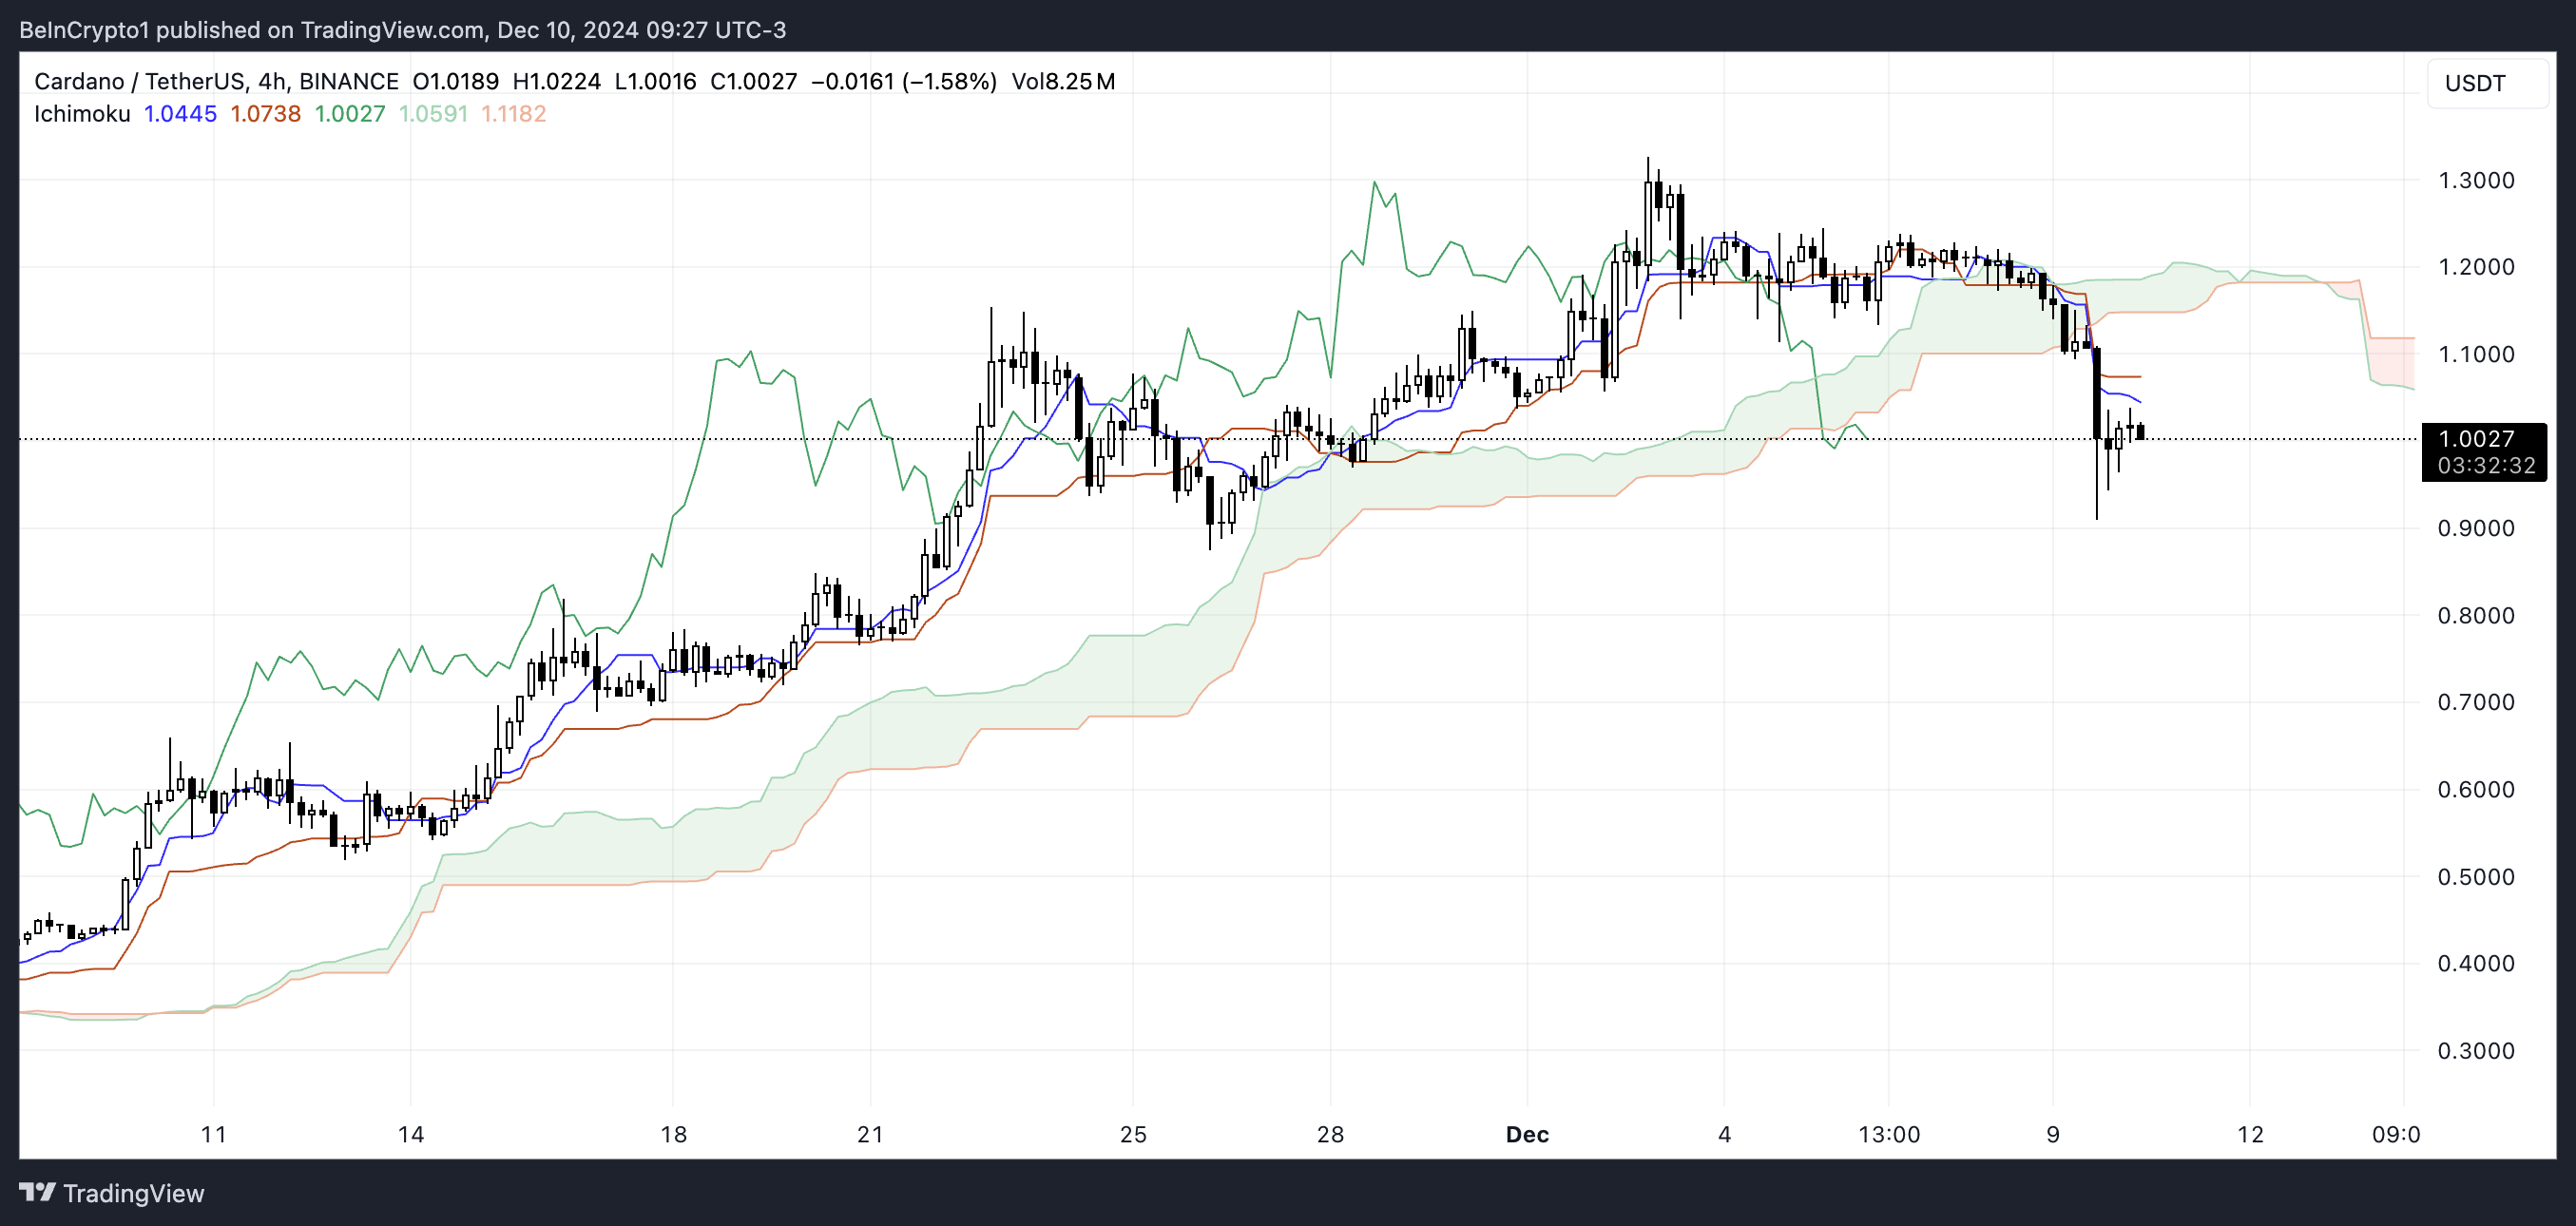Click the light green 1.0591 span value
2576x1226 pixels.
tap(433, 114)
